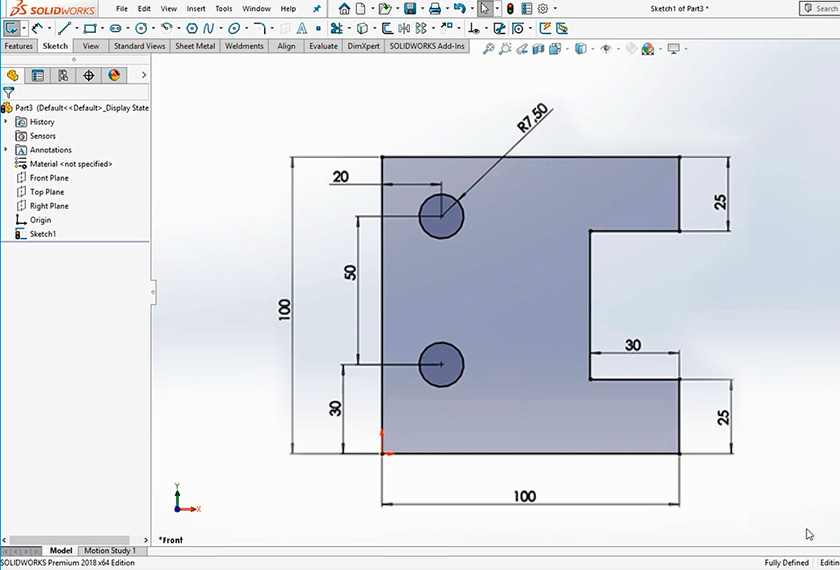Switch to the Sheet Metal tab
Viewport: 840px width, 570px height.
coord(195,46)
